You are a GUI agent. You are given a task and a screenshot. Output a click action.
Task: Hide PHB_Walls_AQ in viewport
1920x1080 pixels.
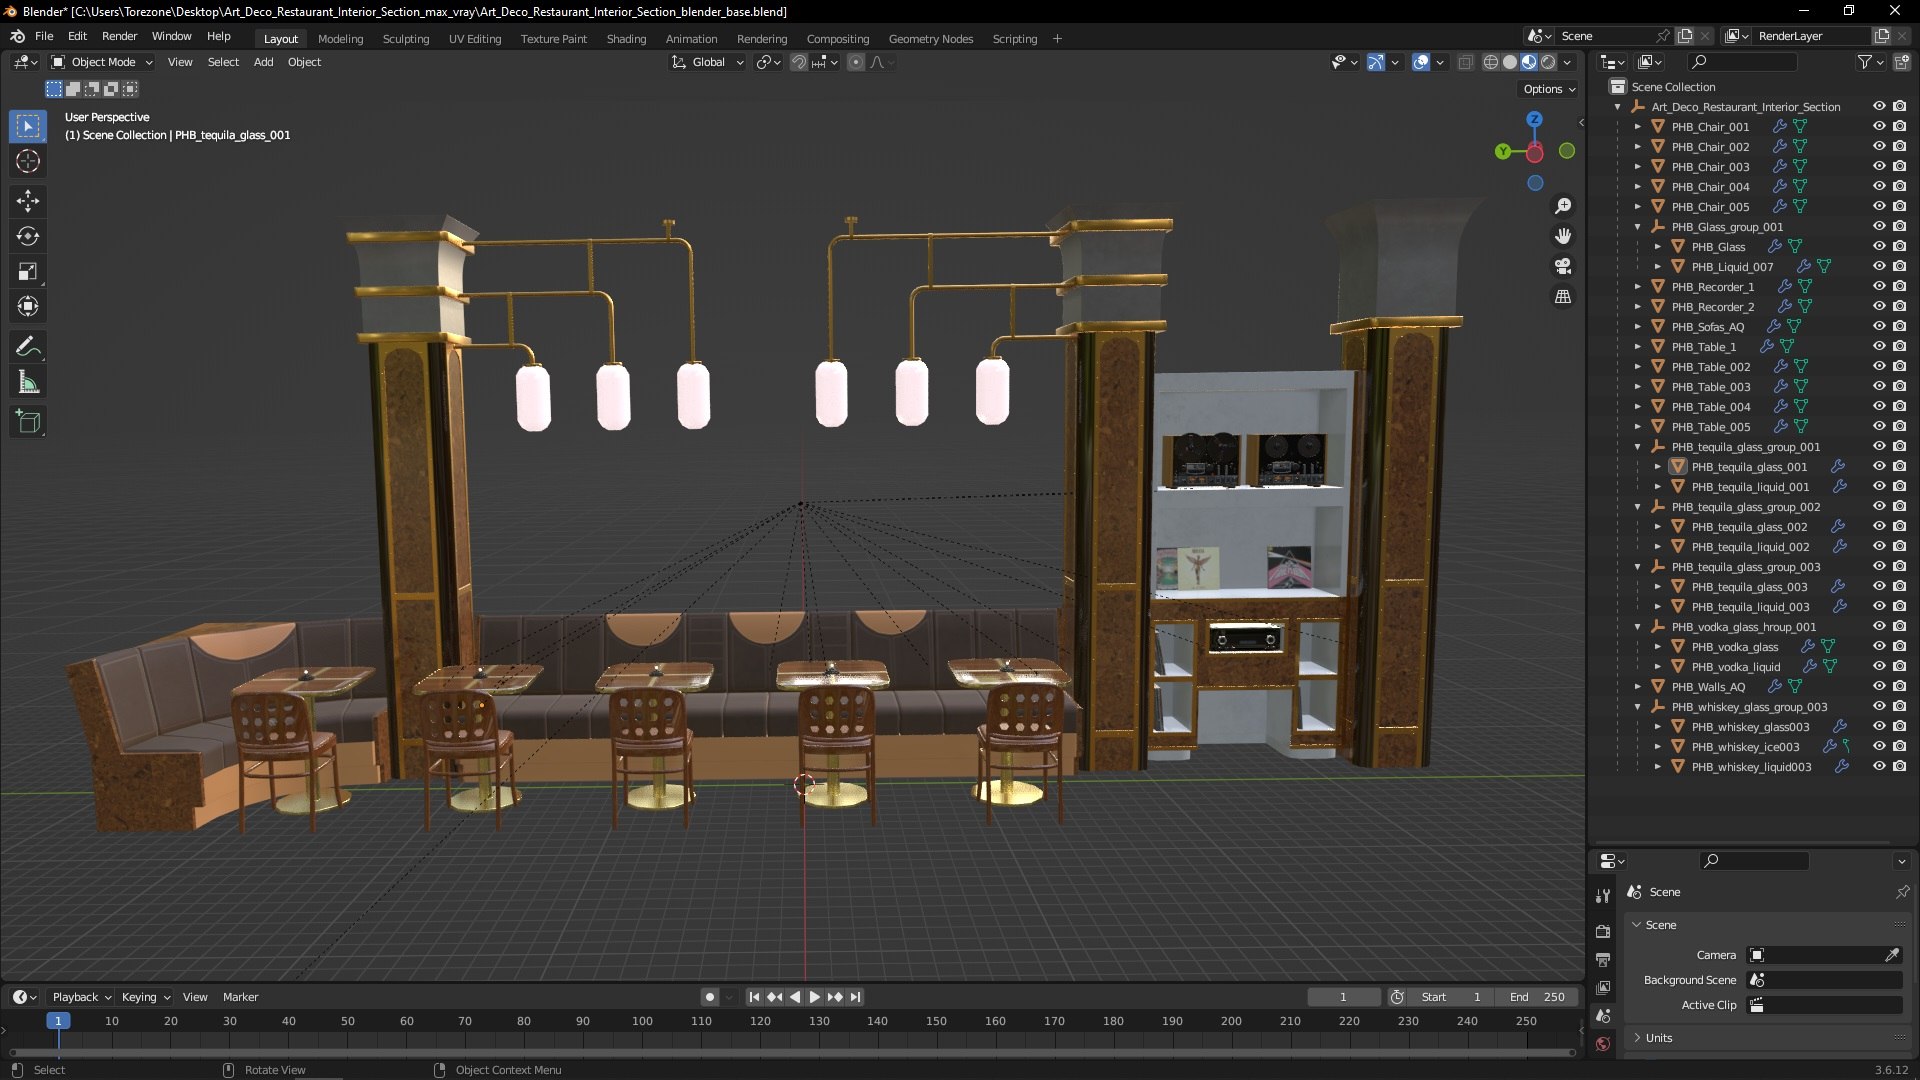pyautogui.click(x=1879, y=687)
